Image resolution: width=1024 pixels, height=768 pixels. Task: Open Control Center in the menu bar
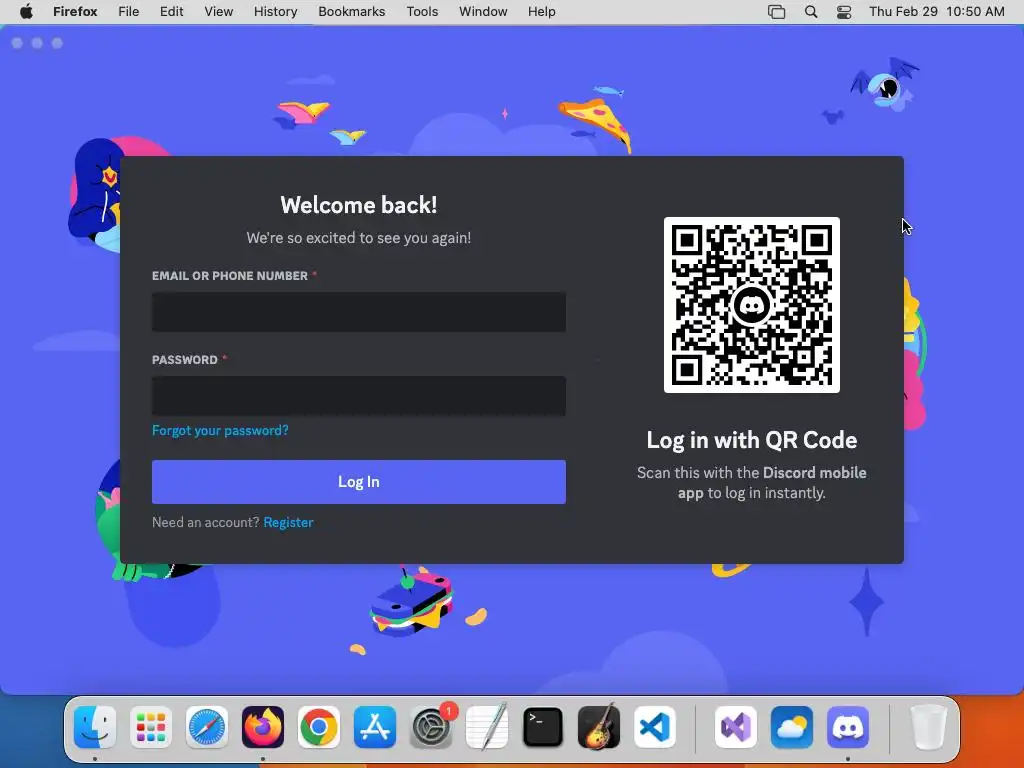[x=844, y=12]
